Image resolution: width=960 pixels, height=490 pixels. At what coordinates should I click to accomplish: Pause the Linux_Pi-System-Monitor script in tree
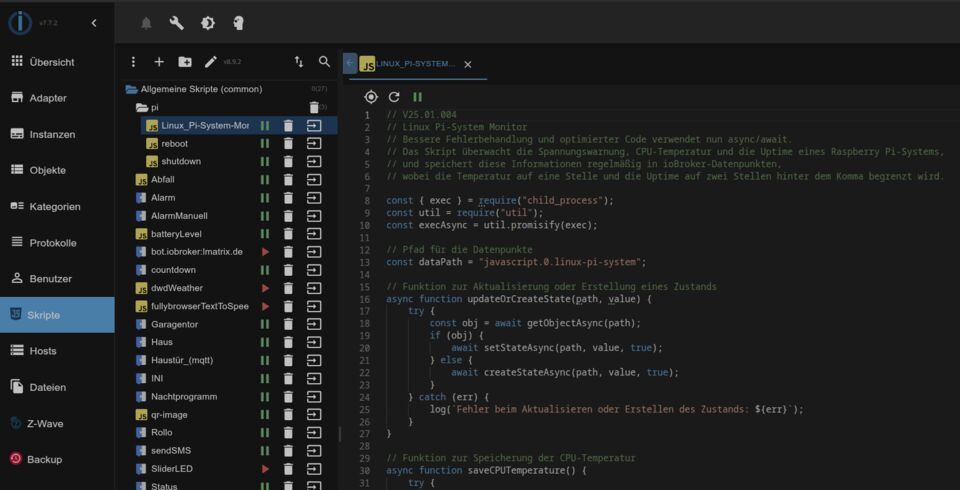point(265,126)
